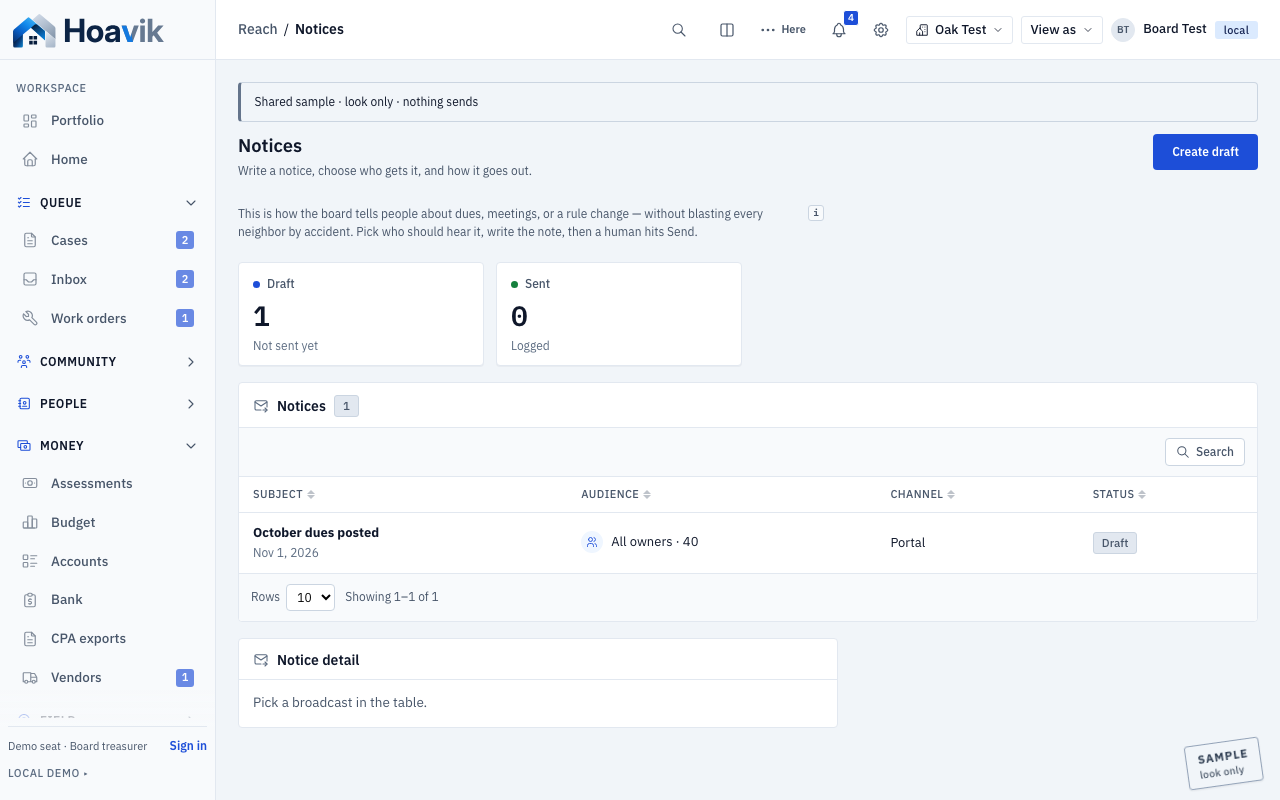Image resolution: width=1280 pixels, height=800 pixels.
Task: Collapse the Queue section
Action: click(191, 203)
